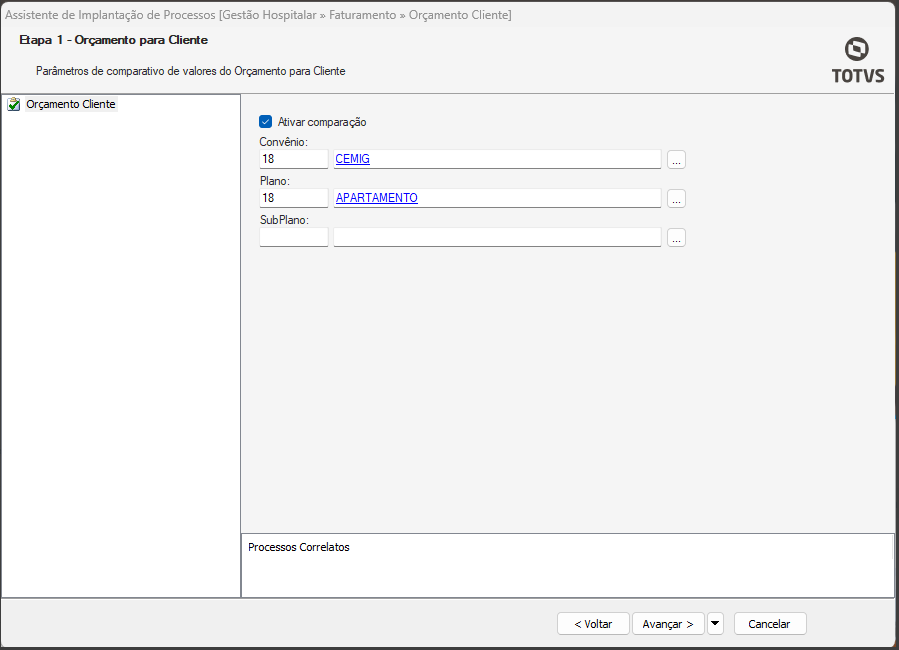Open the CEMIG convênio link
The width and height of the screenshot is (899, 650).
click(353, 159)
